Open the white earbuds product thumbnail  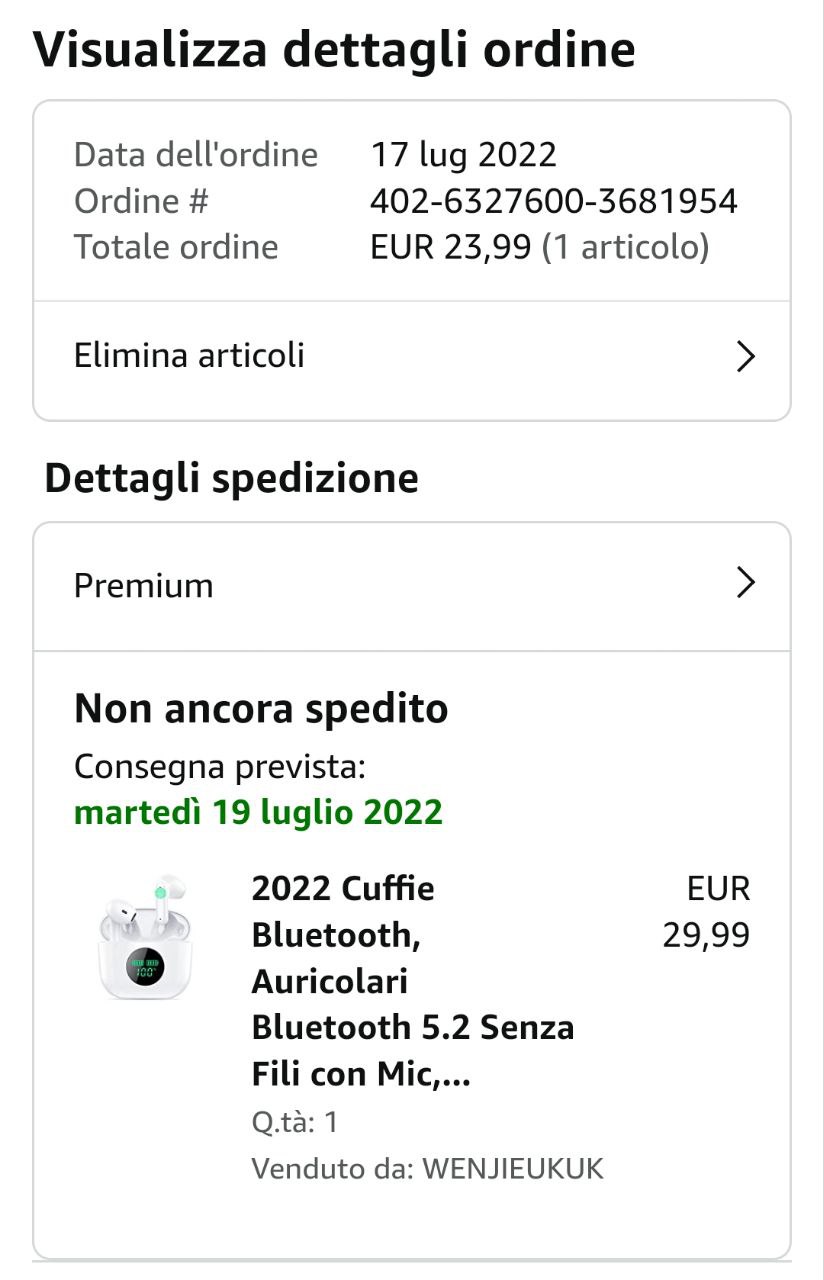(x=146, y=937)
